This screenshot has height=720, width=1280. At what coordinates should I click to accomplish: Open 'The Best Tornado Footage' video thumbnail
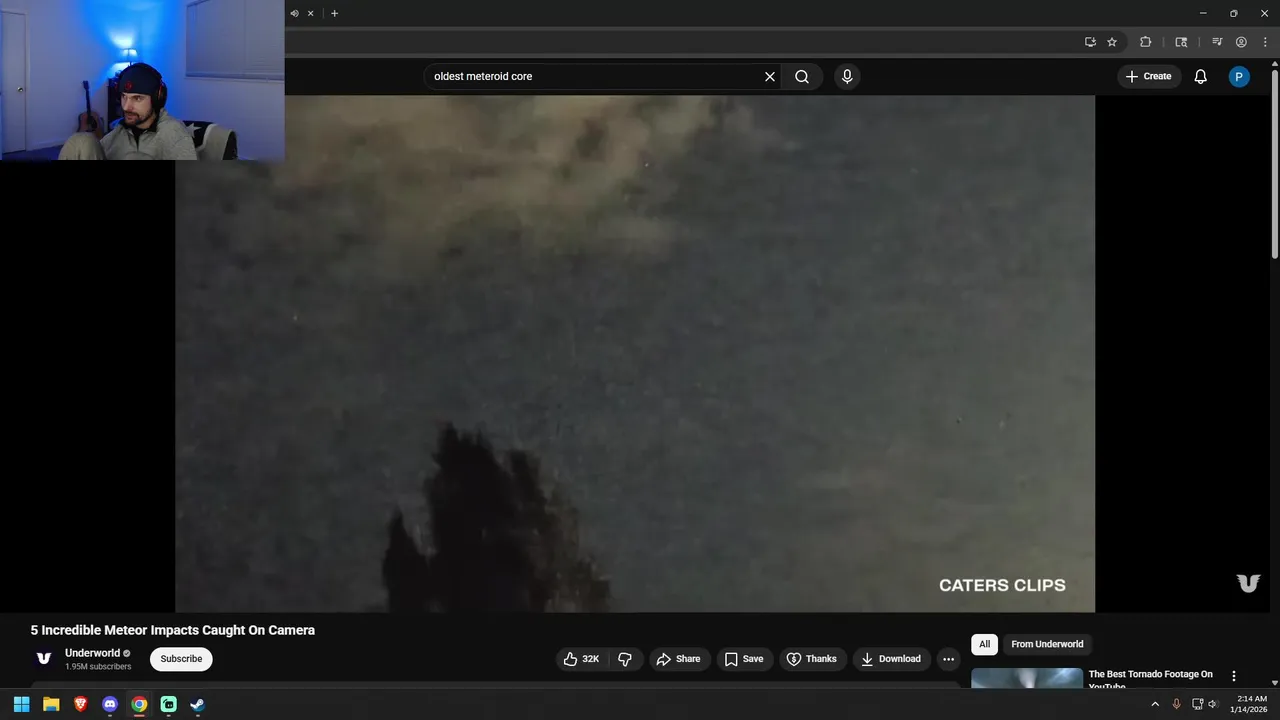pos(1027,678)
